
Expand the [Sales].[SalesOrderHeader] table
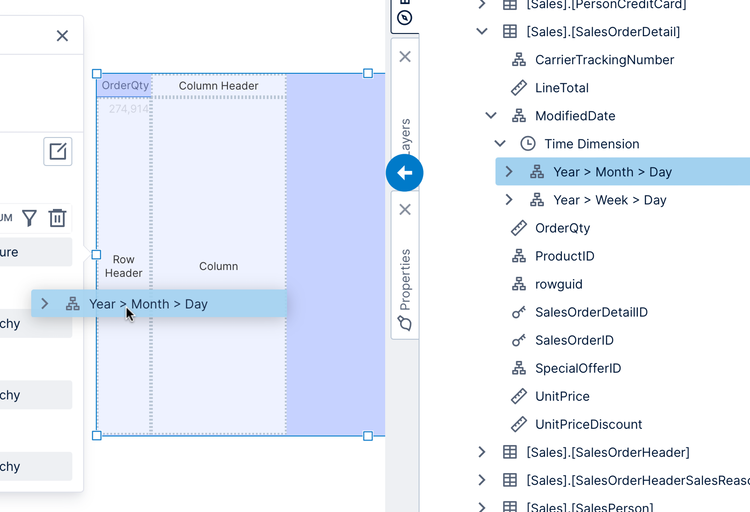tap(482, 452)
